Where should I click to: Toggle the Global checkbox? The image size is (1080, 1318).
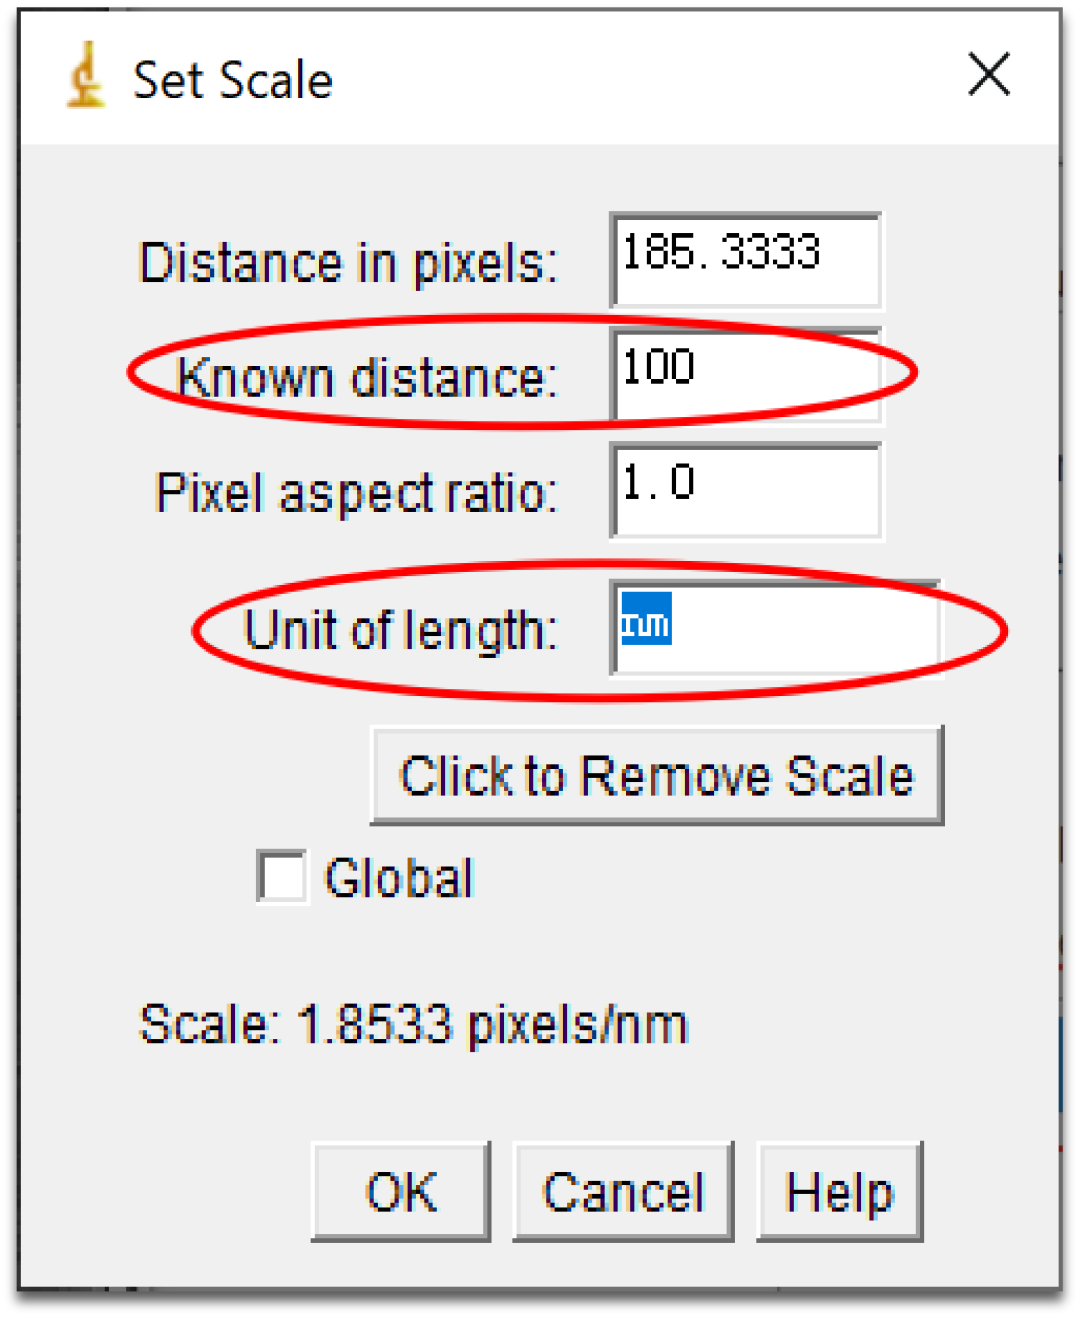pos(282,877)
